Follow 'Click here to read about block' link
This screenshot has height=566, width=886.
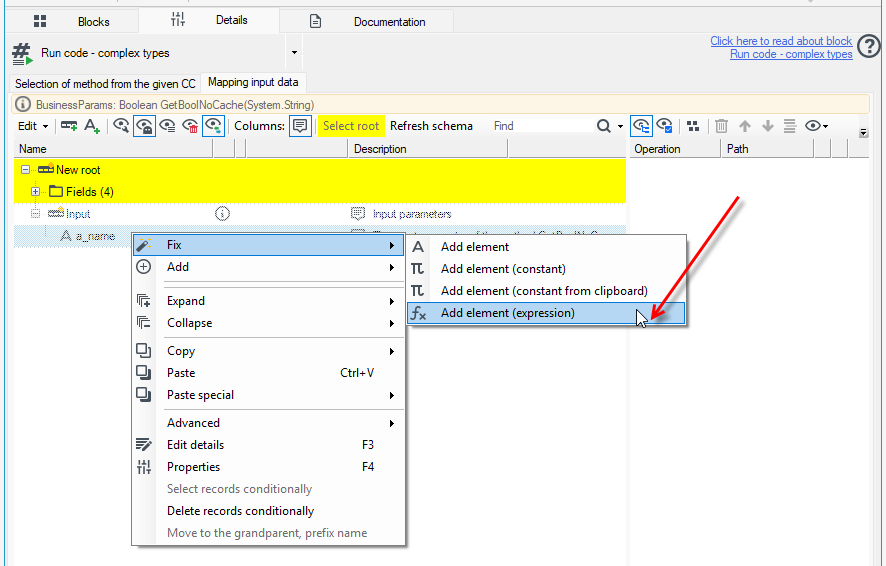[x=781, y=41]
